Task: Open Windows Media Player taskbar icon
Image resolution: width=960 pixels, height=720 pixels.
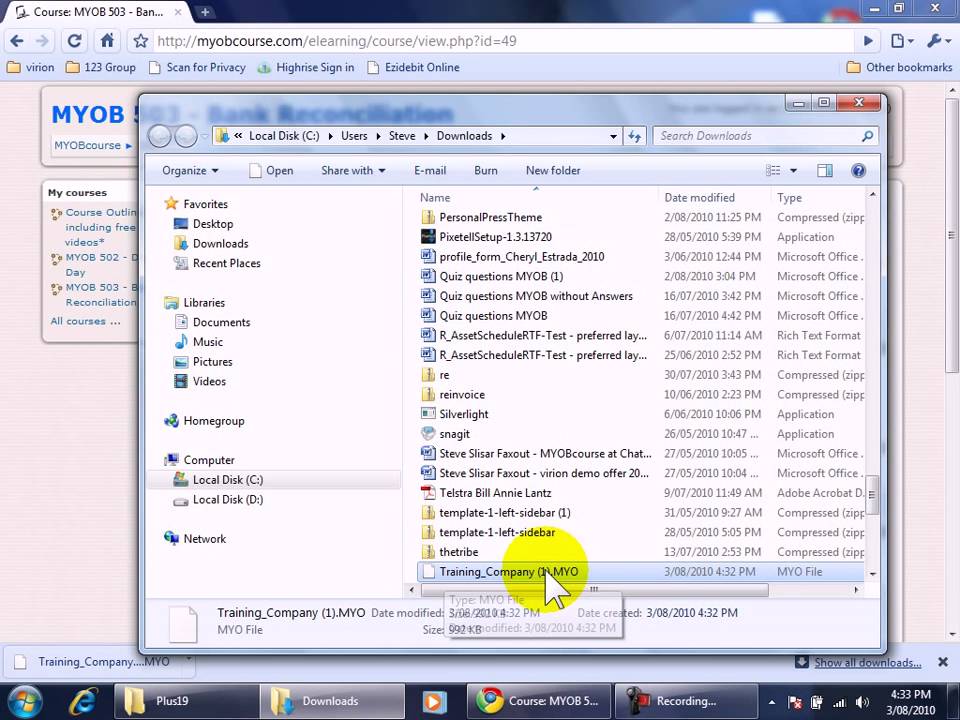Action: tap(434, 701)
